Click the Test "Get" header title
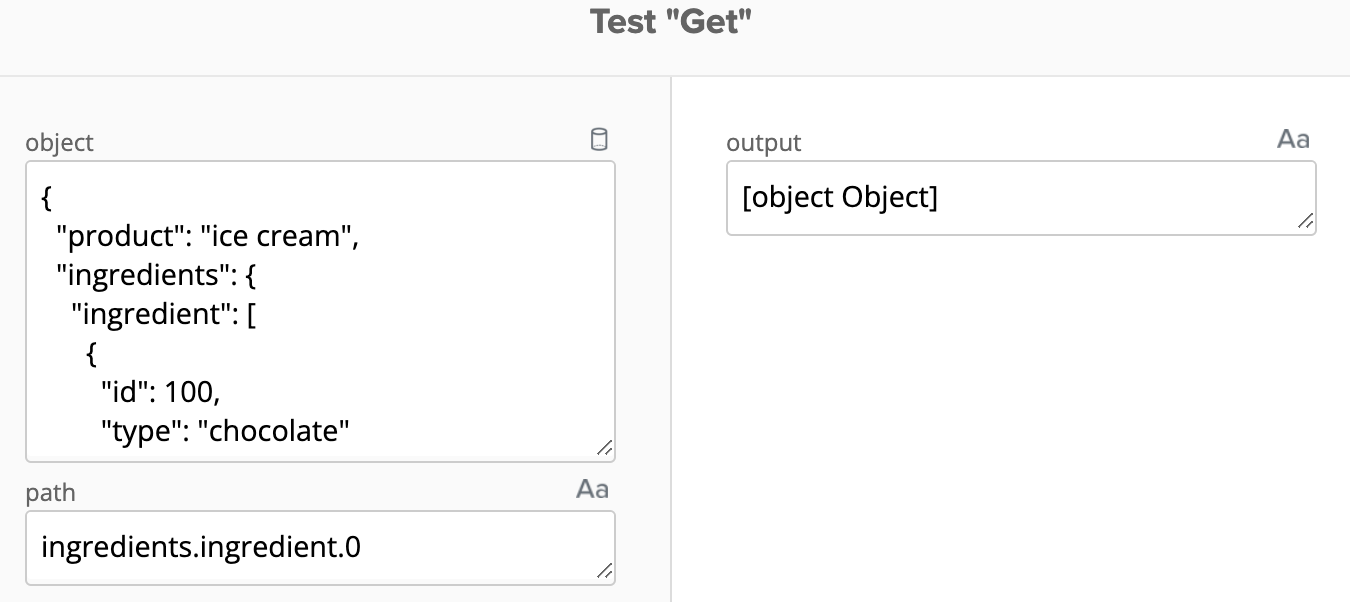 pyautogui.click(x=671, y=21)
